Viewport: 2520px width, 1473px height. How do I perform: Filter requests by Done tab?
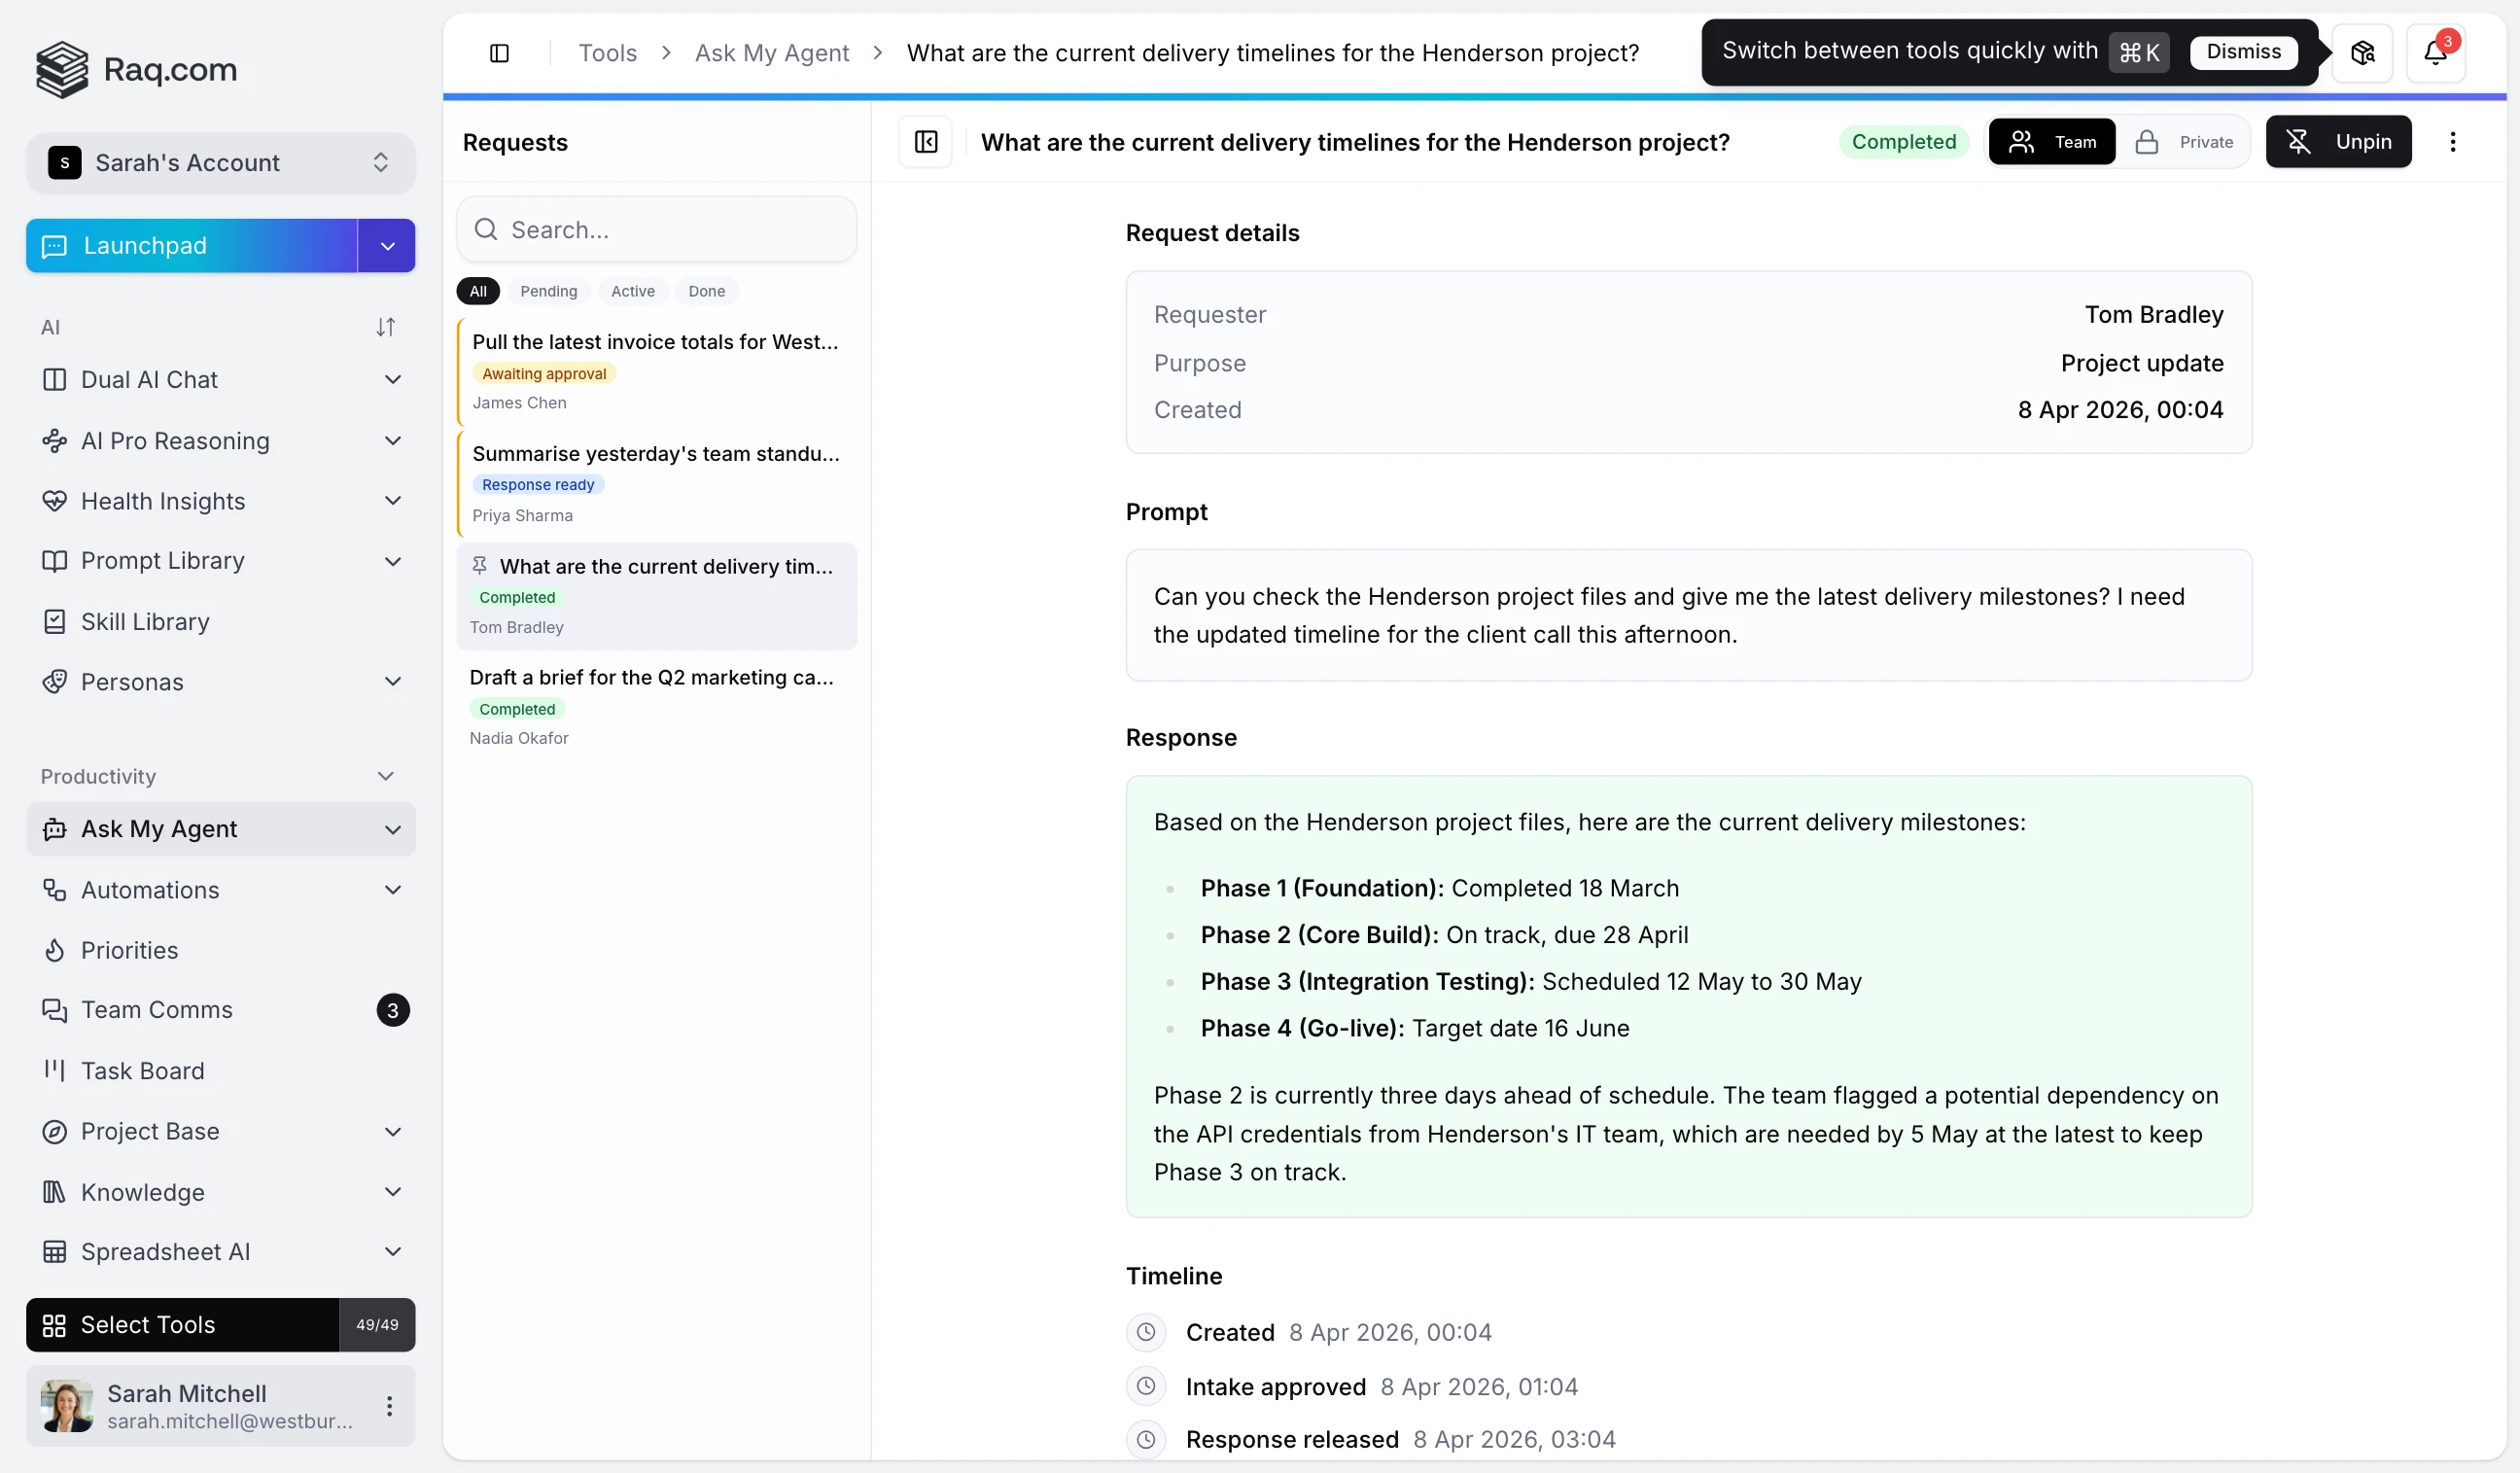coord(706,291)
